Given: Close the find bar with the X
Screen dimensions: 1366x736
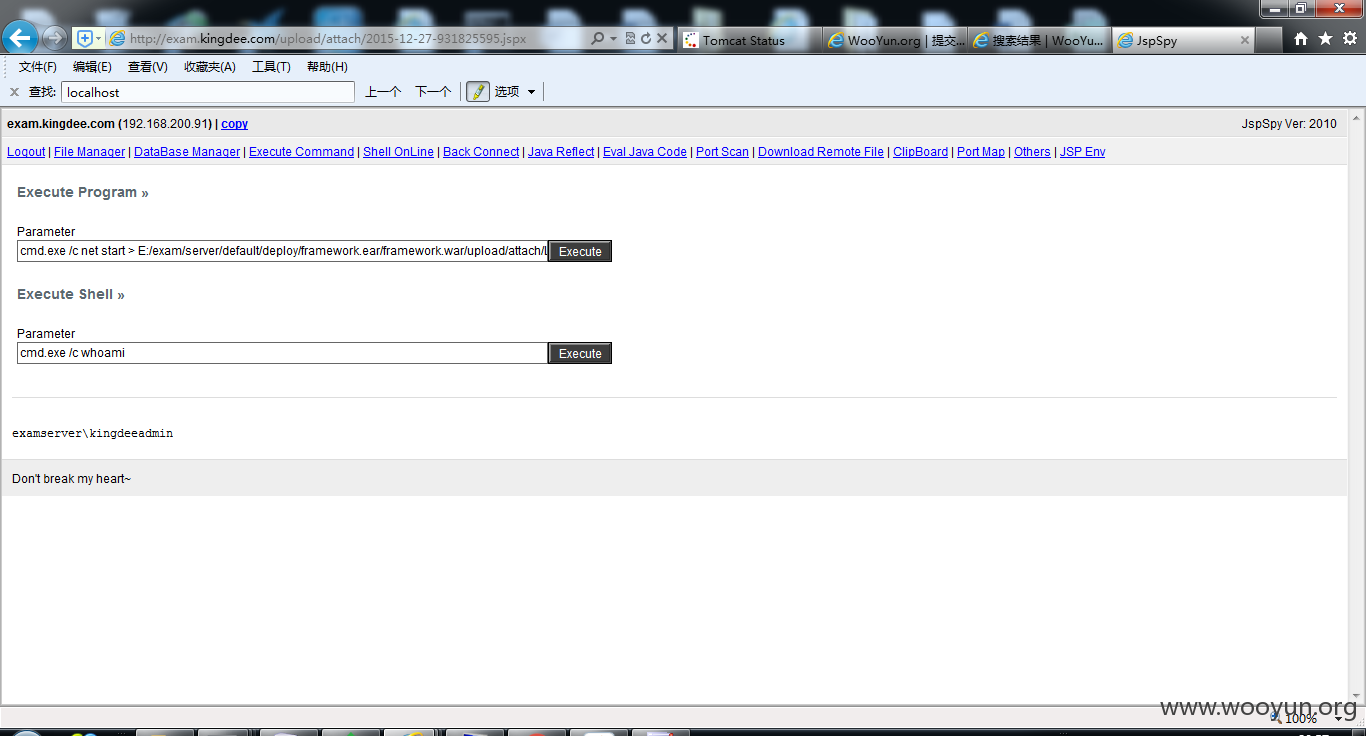Looking at the screenshot, I should [14, 92].
